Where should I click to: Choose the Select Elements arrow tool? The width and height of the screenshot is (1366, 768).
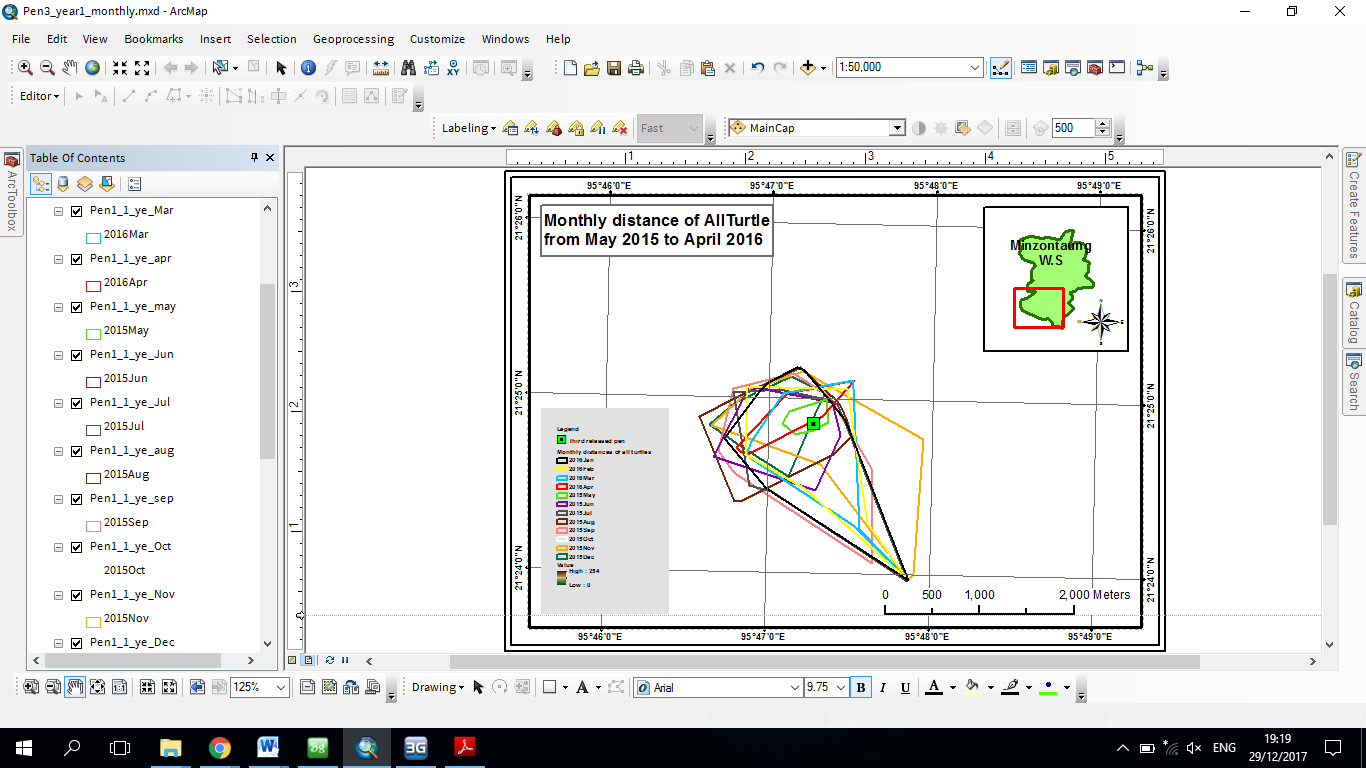pos(281,68)
